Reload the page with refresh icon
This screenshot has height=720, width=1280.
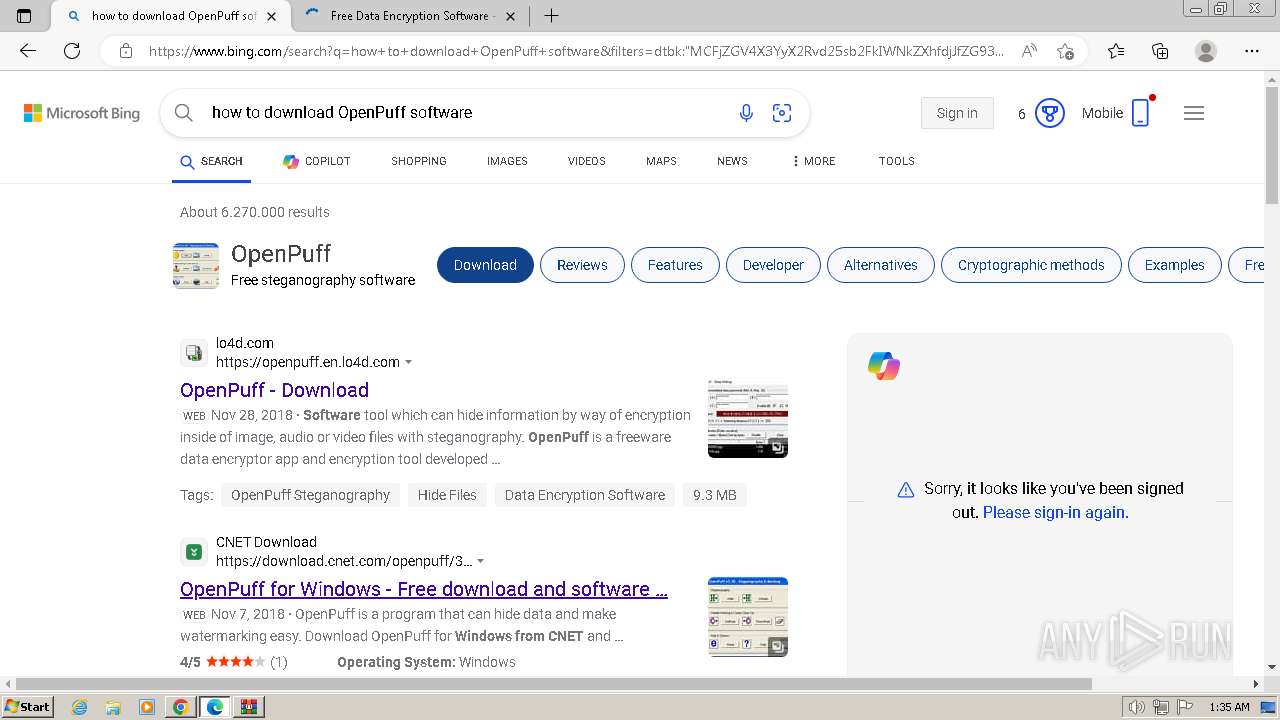72,51
